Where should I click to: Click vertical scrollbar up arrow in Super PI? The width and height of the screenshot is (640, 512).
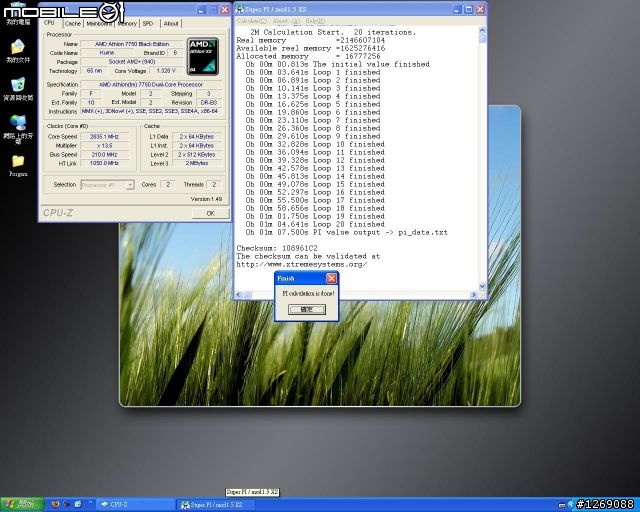click(482, 30)
